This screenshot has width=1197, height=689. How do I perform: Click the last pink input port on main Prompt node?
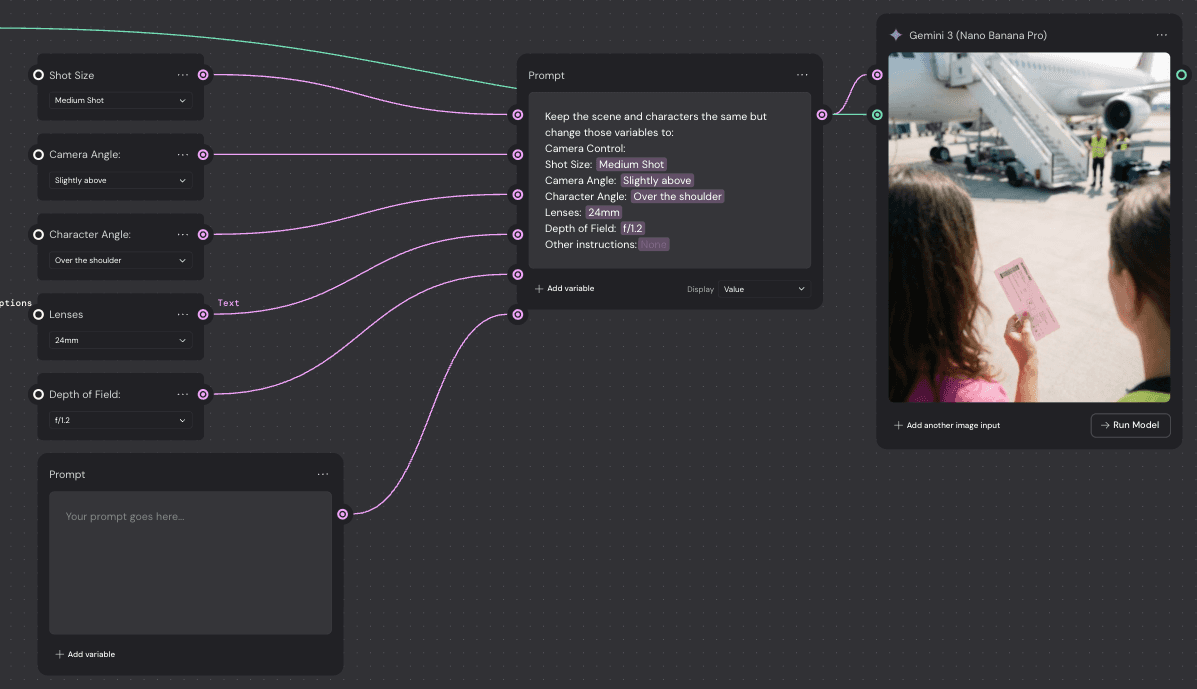(518, 314)
